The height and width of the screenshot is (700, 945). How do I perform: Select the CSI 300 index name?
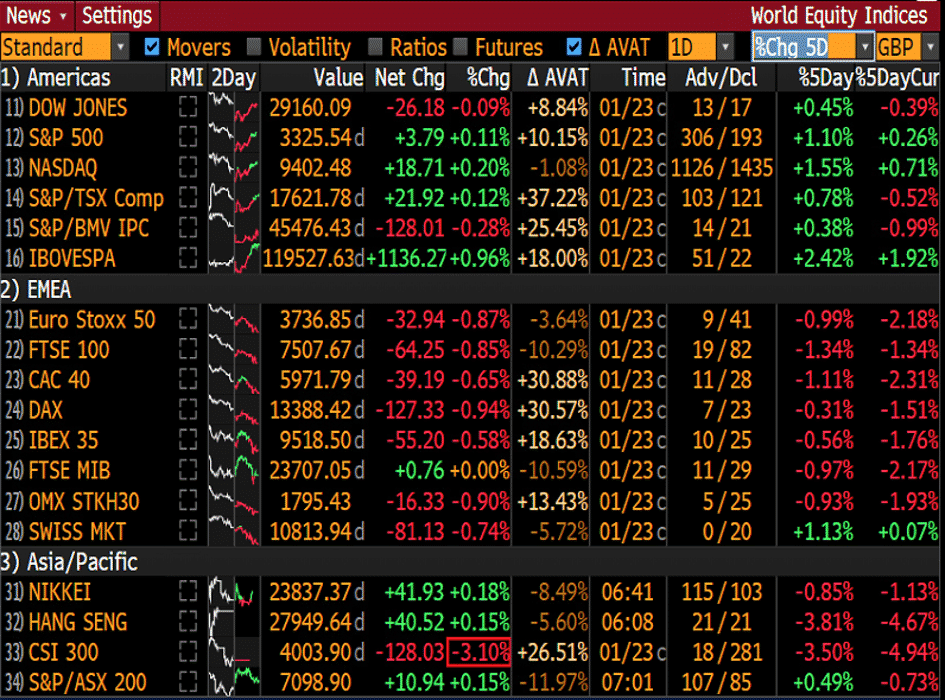(63, 652)
